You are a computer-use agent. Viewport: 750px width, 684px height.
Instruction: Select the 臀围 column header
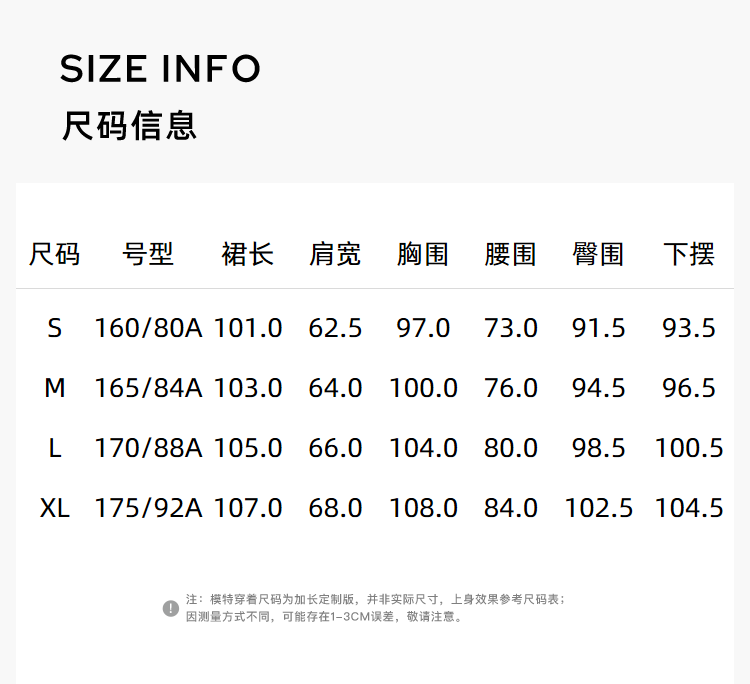pos(599,254)
